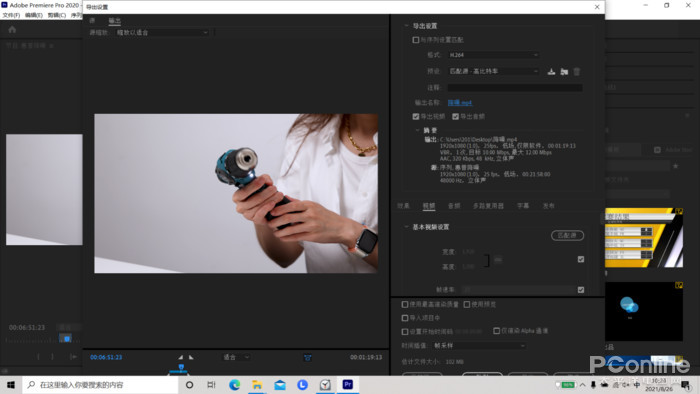
Task: Enable 导入项目中 checkbox
Action: tap(405, 318)
